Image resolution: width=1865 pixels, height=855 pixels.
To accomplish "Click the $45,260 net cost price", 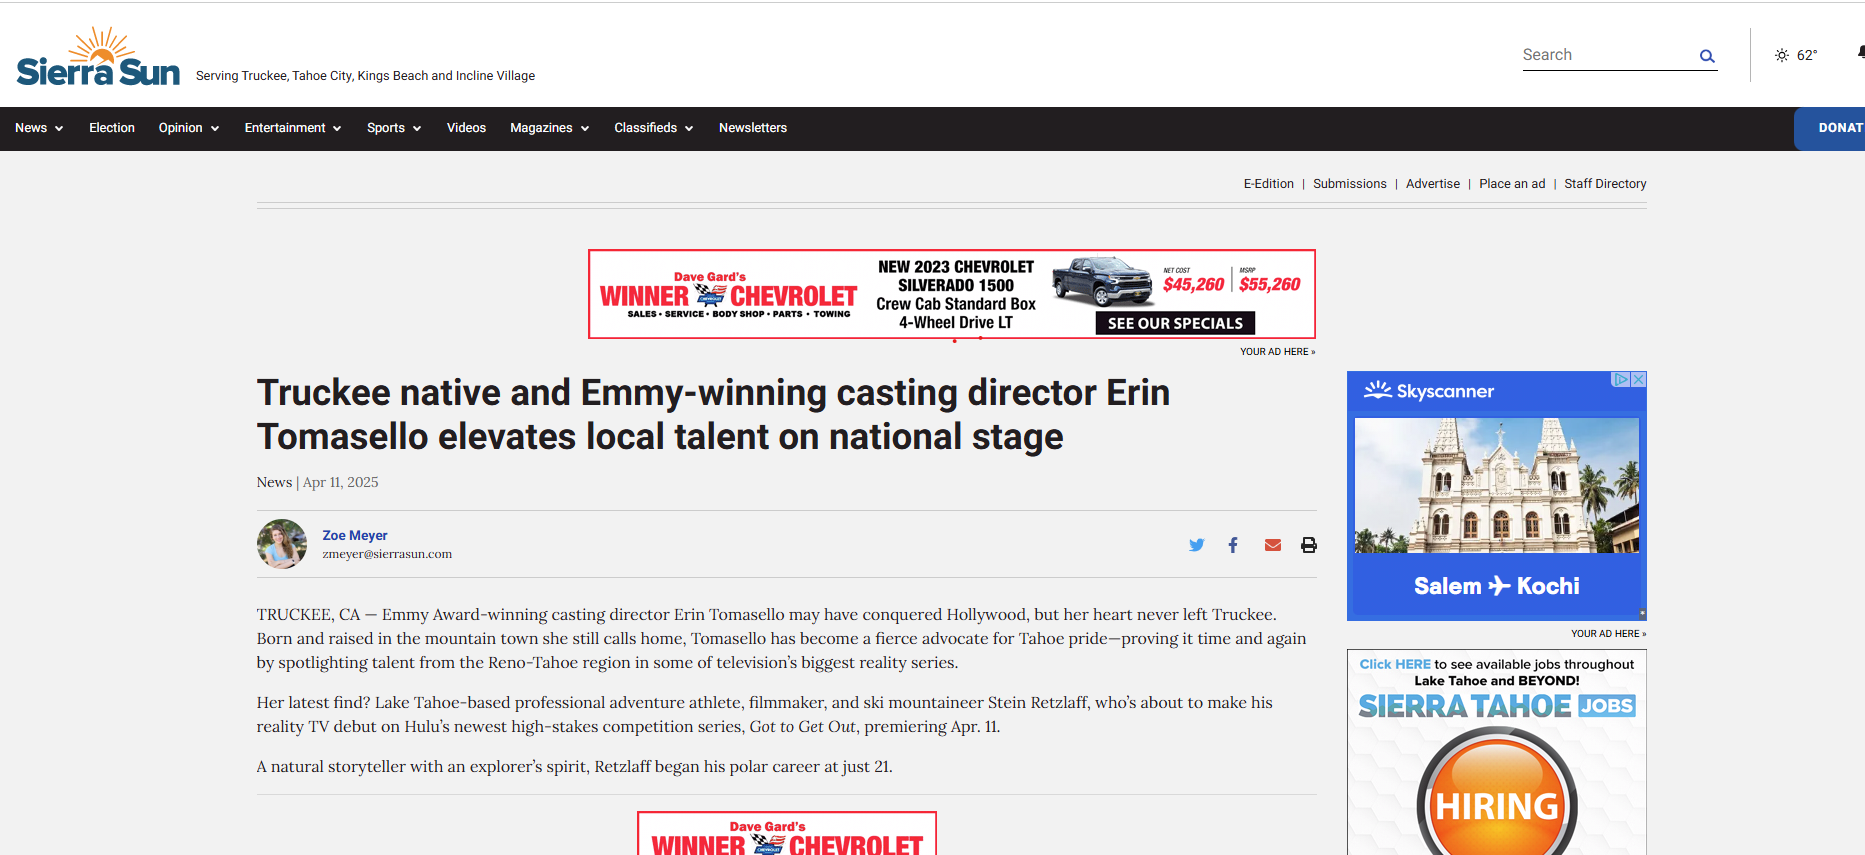I will 1193,284.
